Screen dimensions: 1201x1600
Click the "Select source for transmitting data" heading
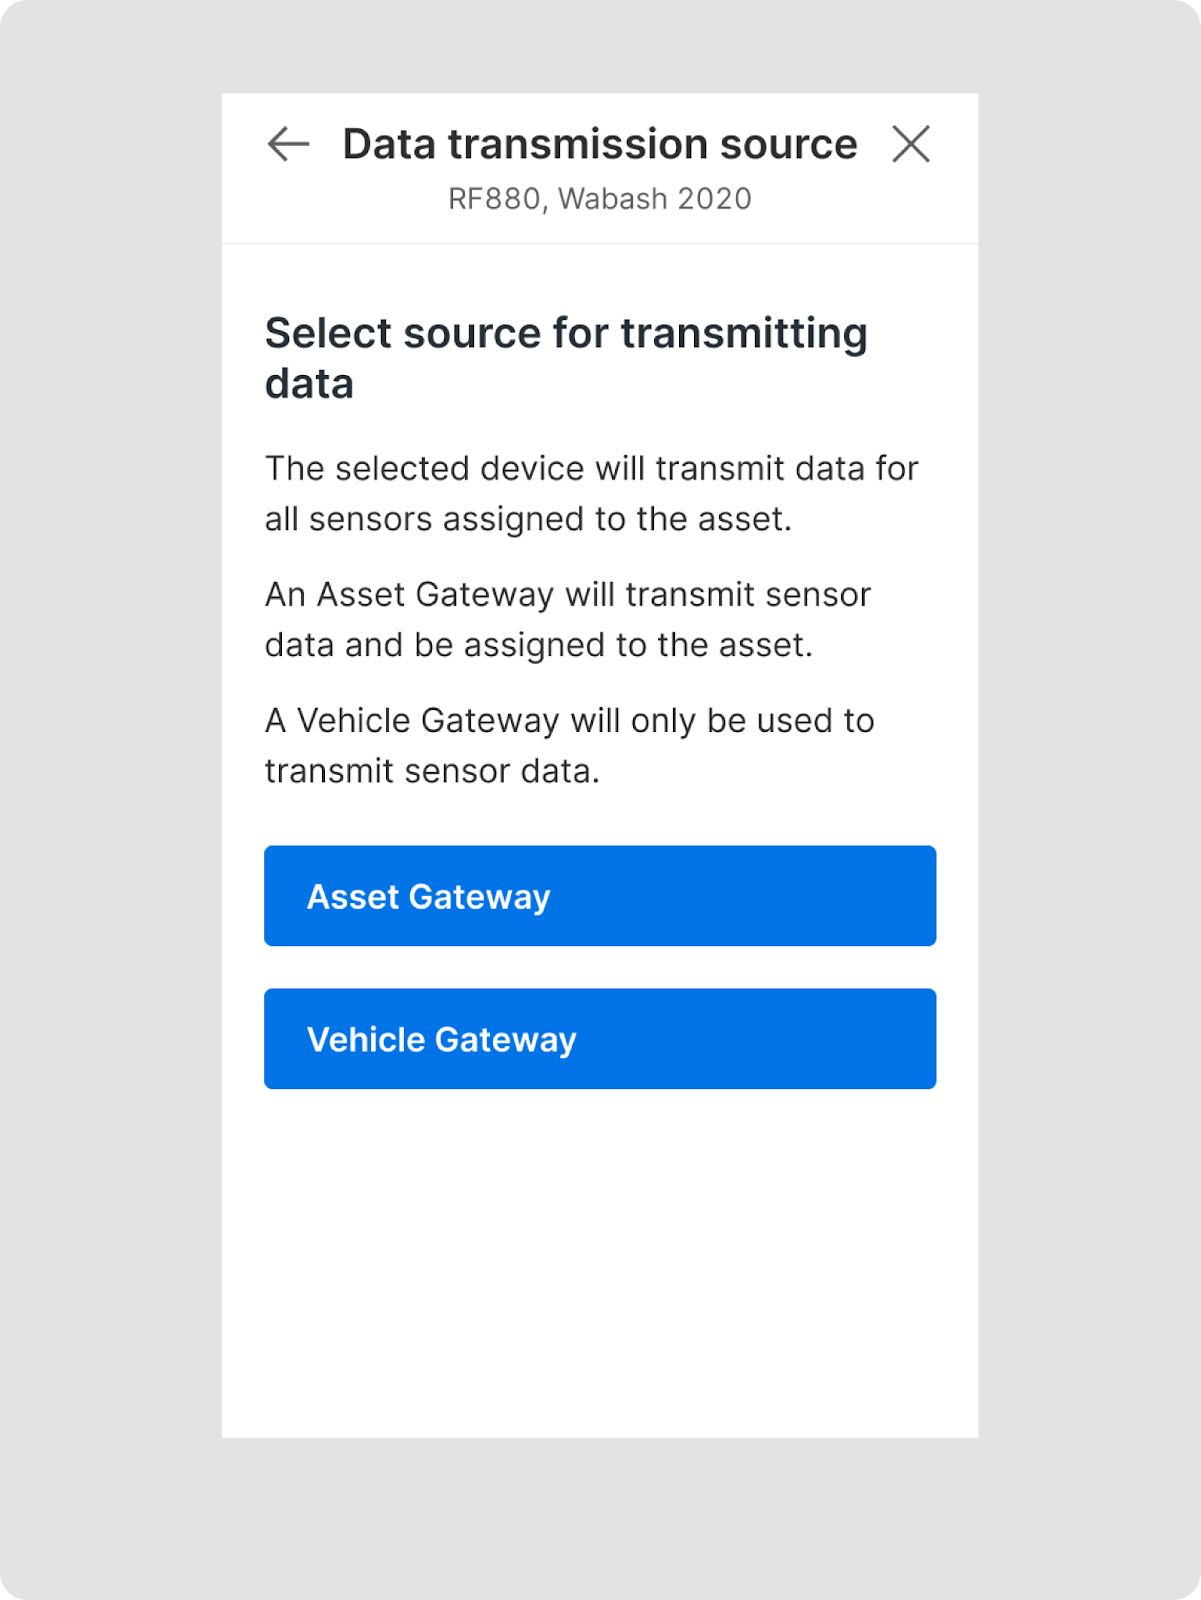coord(565,358)
